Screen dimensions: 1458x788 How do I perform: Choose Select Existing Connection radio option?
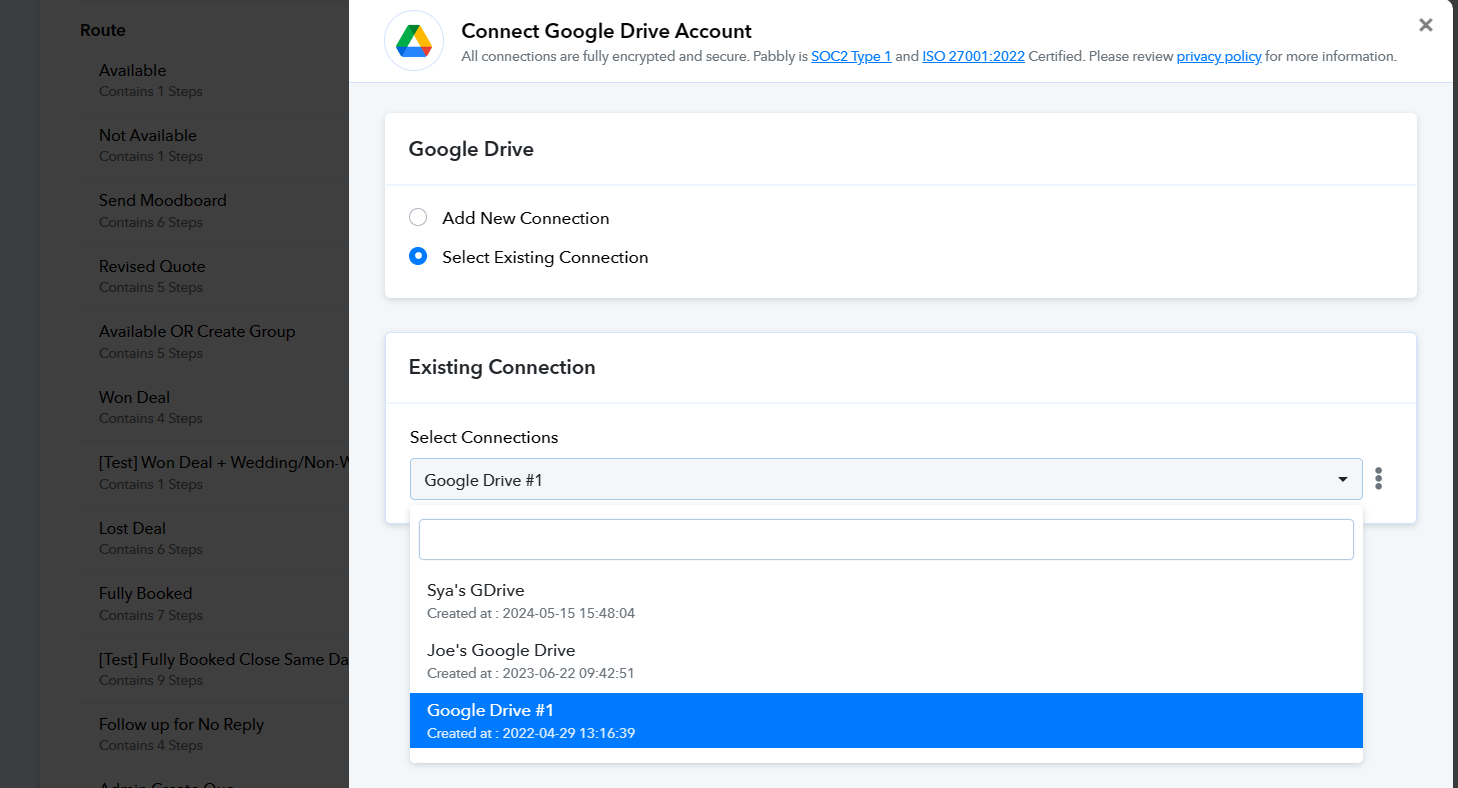418,257
